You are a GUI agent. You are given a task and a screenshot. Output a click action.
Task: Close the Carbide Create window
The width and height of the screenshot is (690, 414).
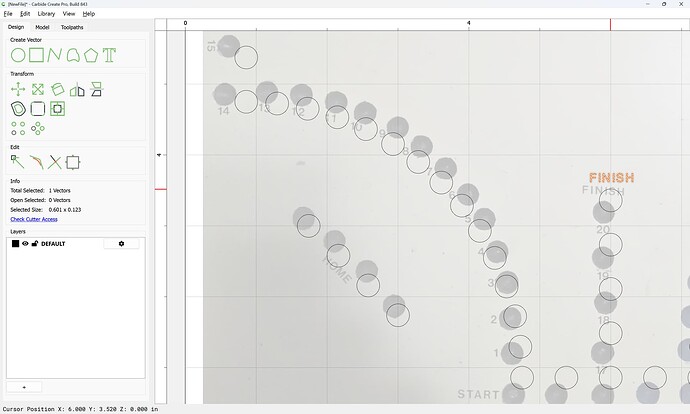click(x=681, y=4)
